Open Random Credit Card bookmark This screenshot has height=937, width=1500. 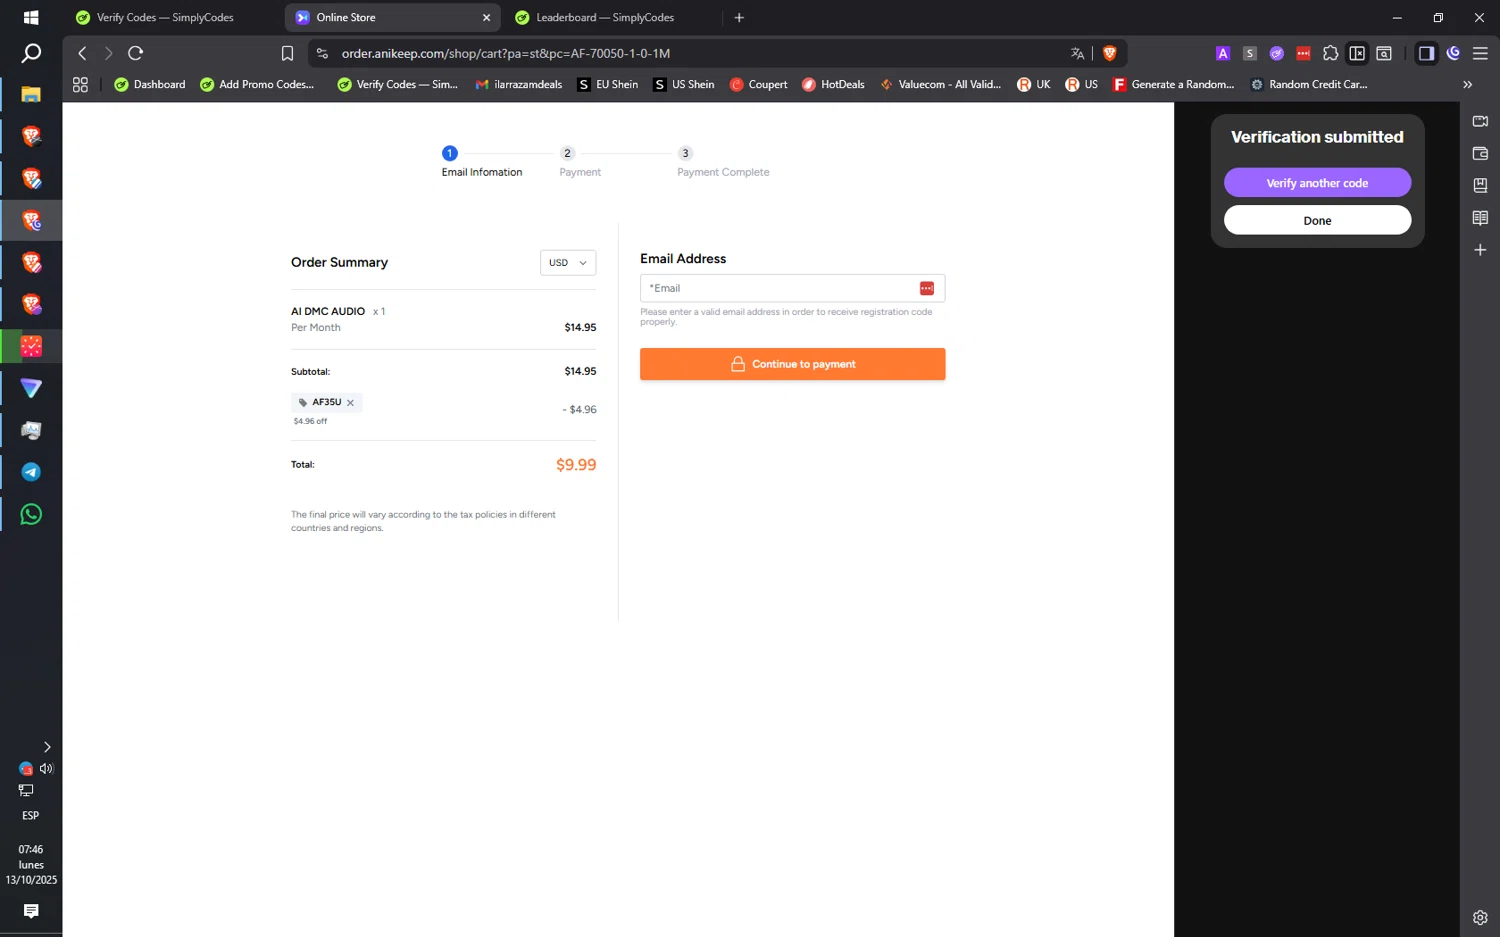click(x=1309, y=84)
